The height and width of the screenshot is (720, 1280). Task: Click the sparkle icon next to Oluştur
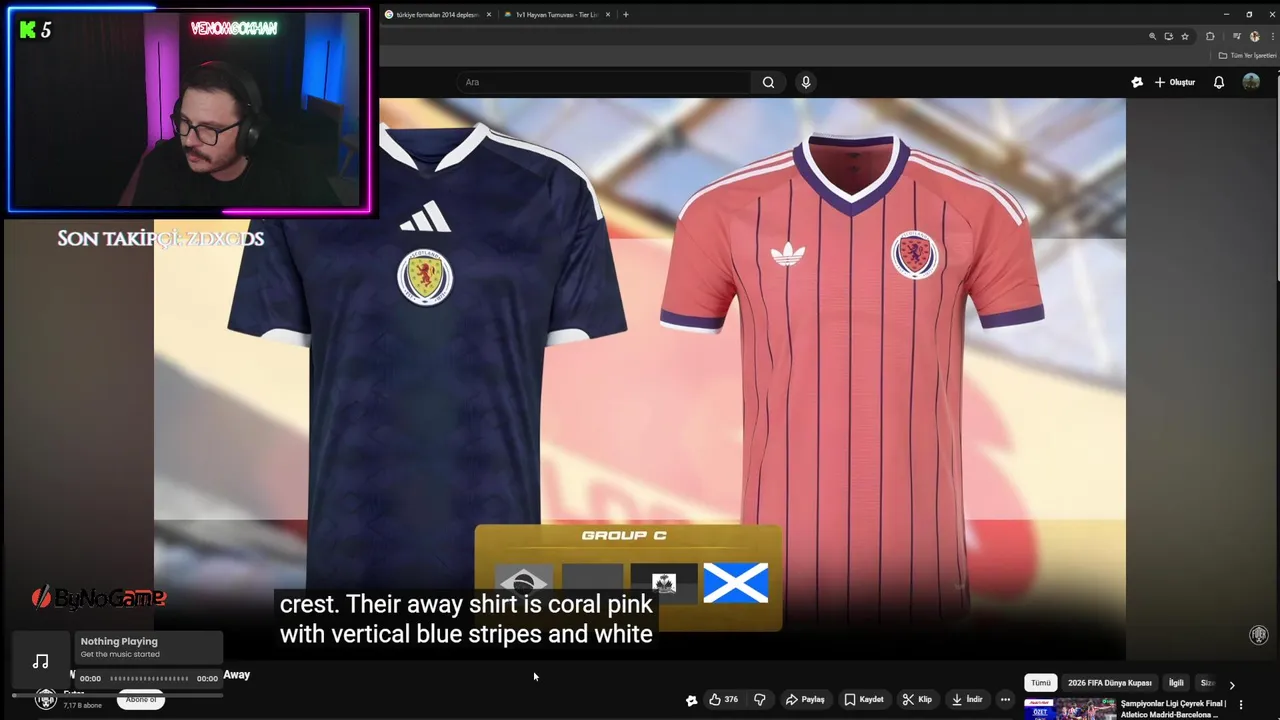[x=1137, y=82]
